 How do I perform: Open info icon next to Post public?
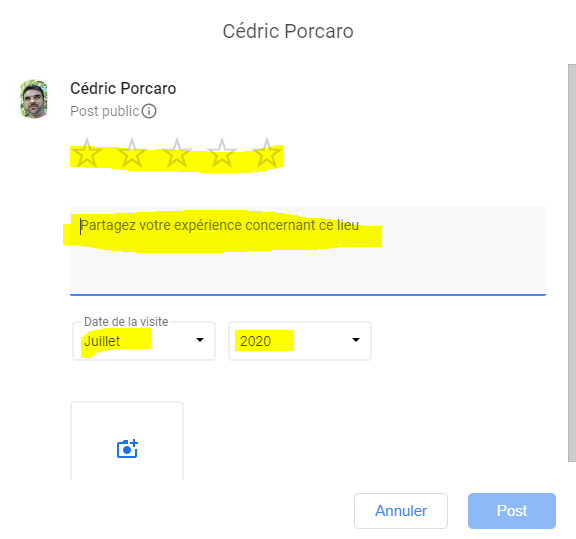149,111
